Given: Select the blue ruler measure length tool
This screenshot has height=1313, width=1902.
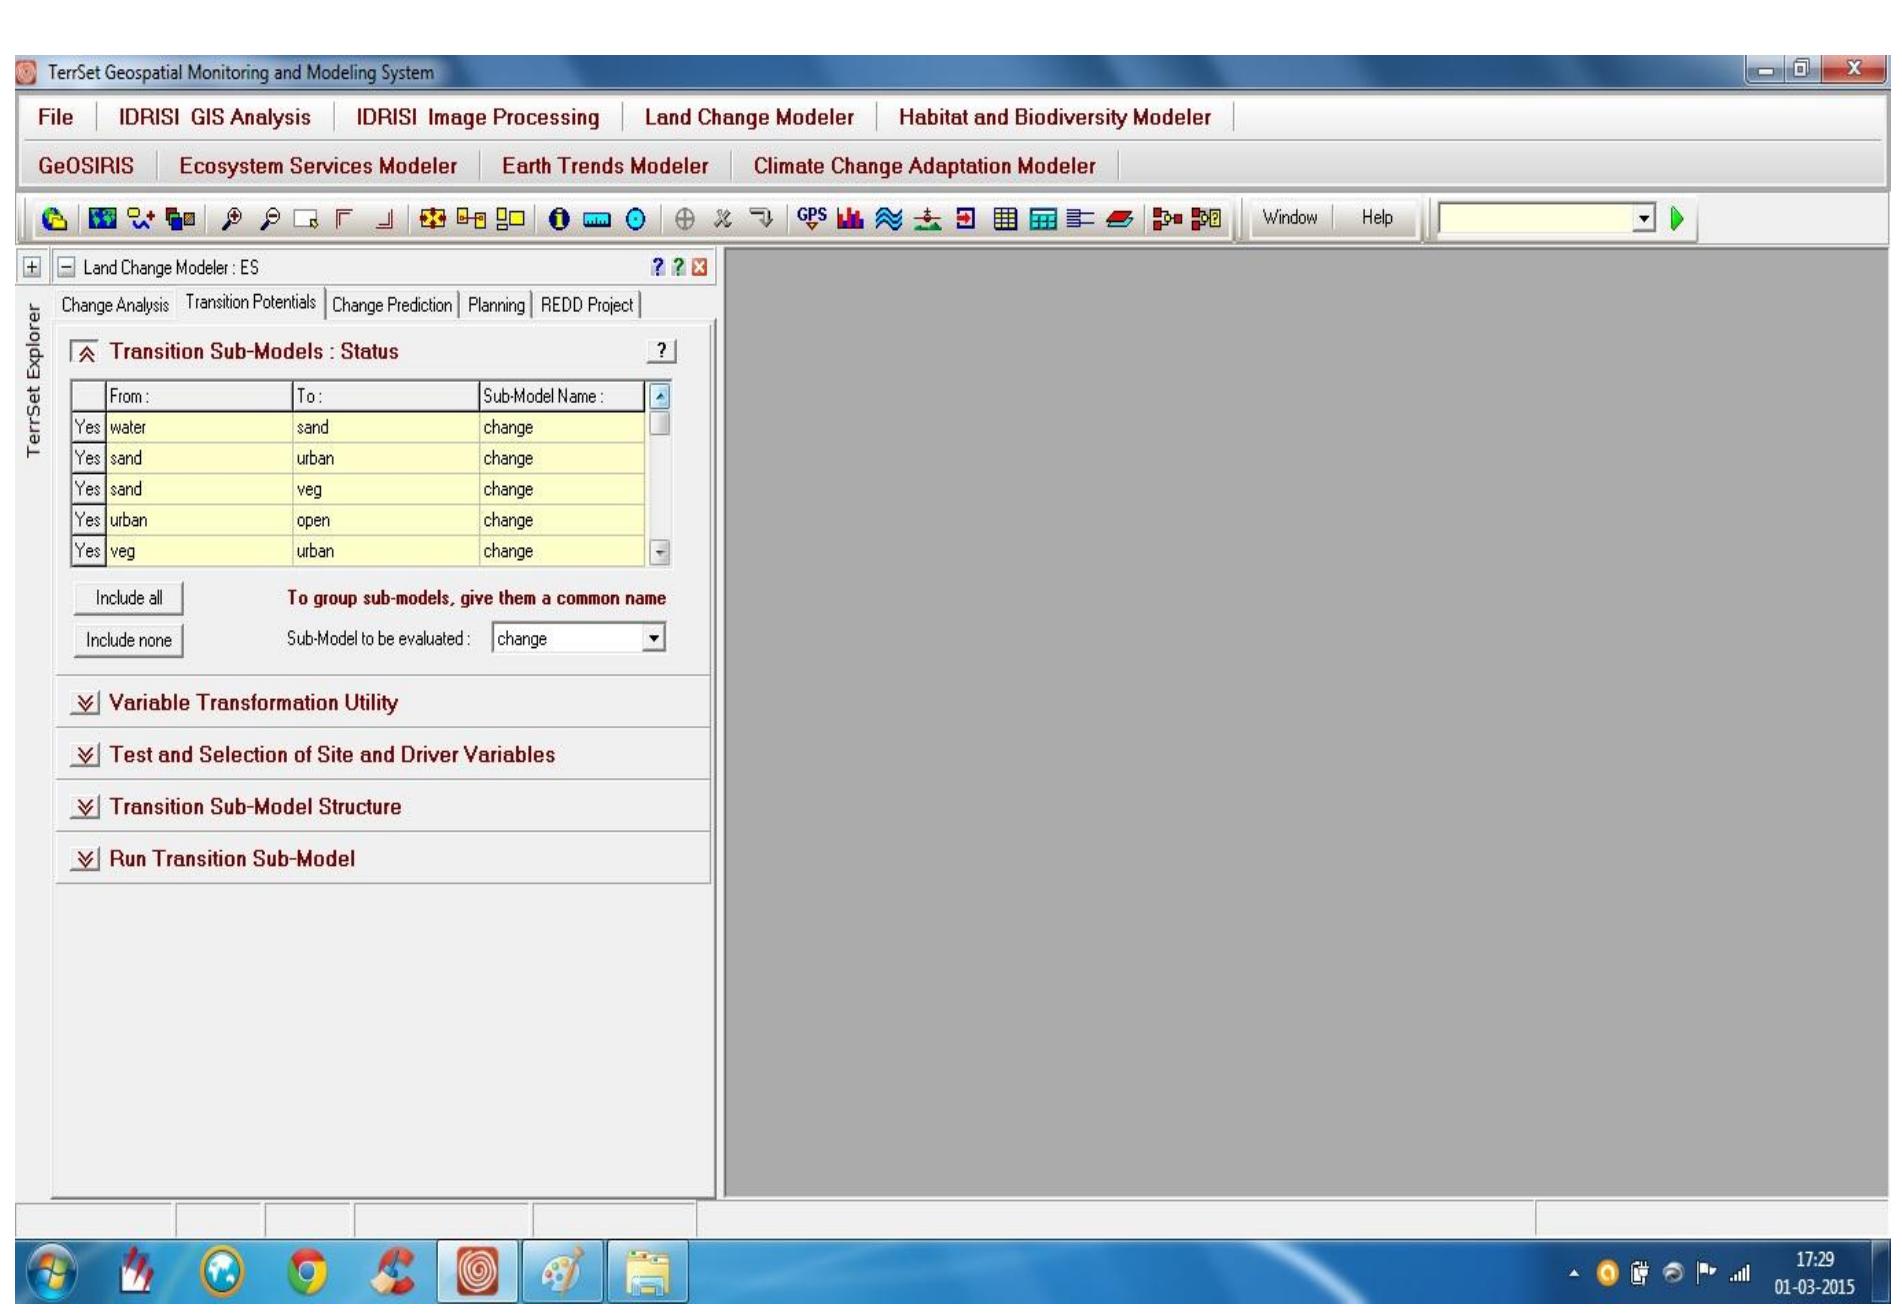Looking at the screenshot, I should click(x=597, y=218).
